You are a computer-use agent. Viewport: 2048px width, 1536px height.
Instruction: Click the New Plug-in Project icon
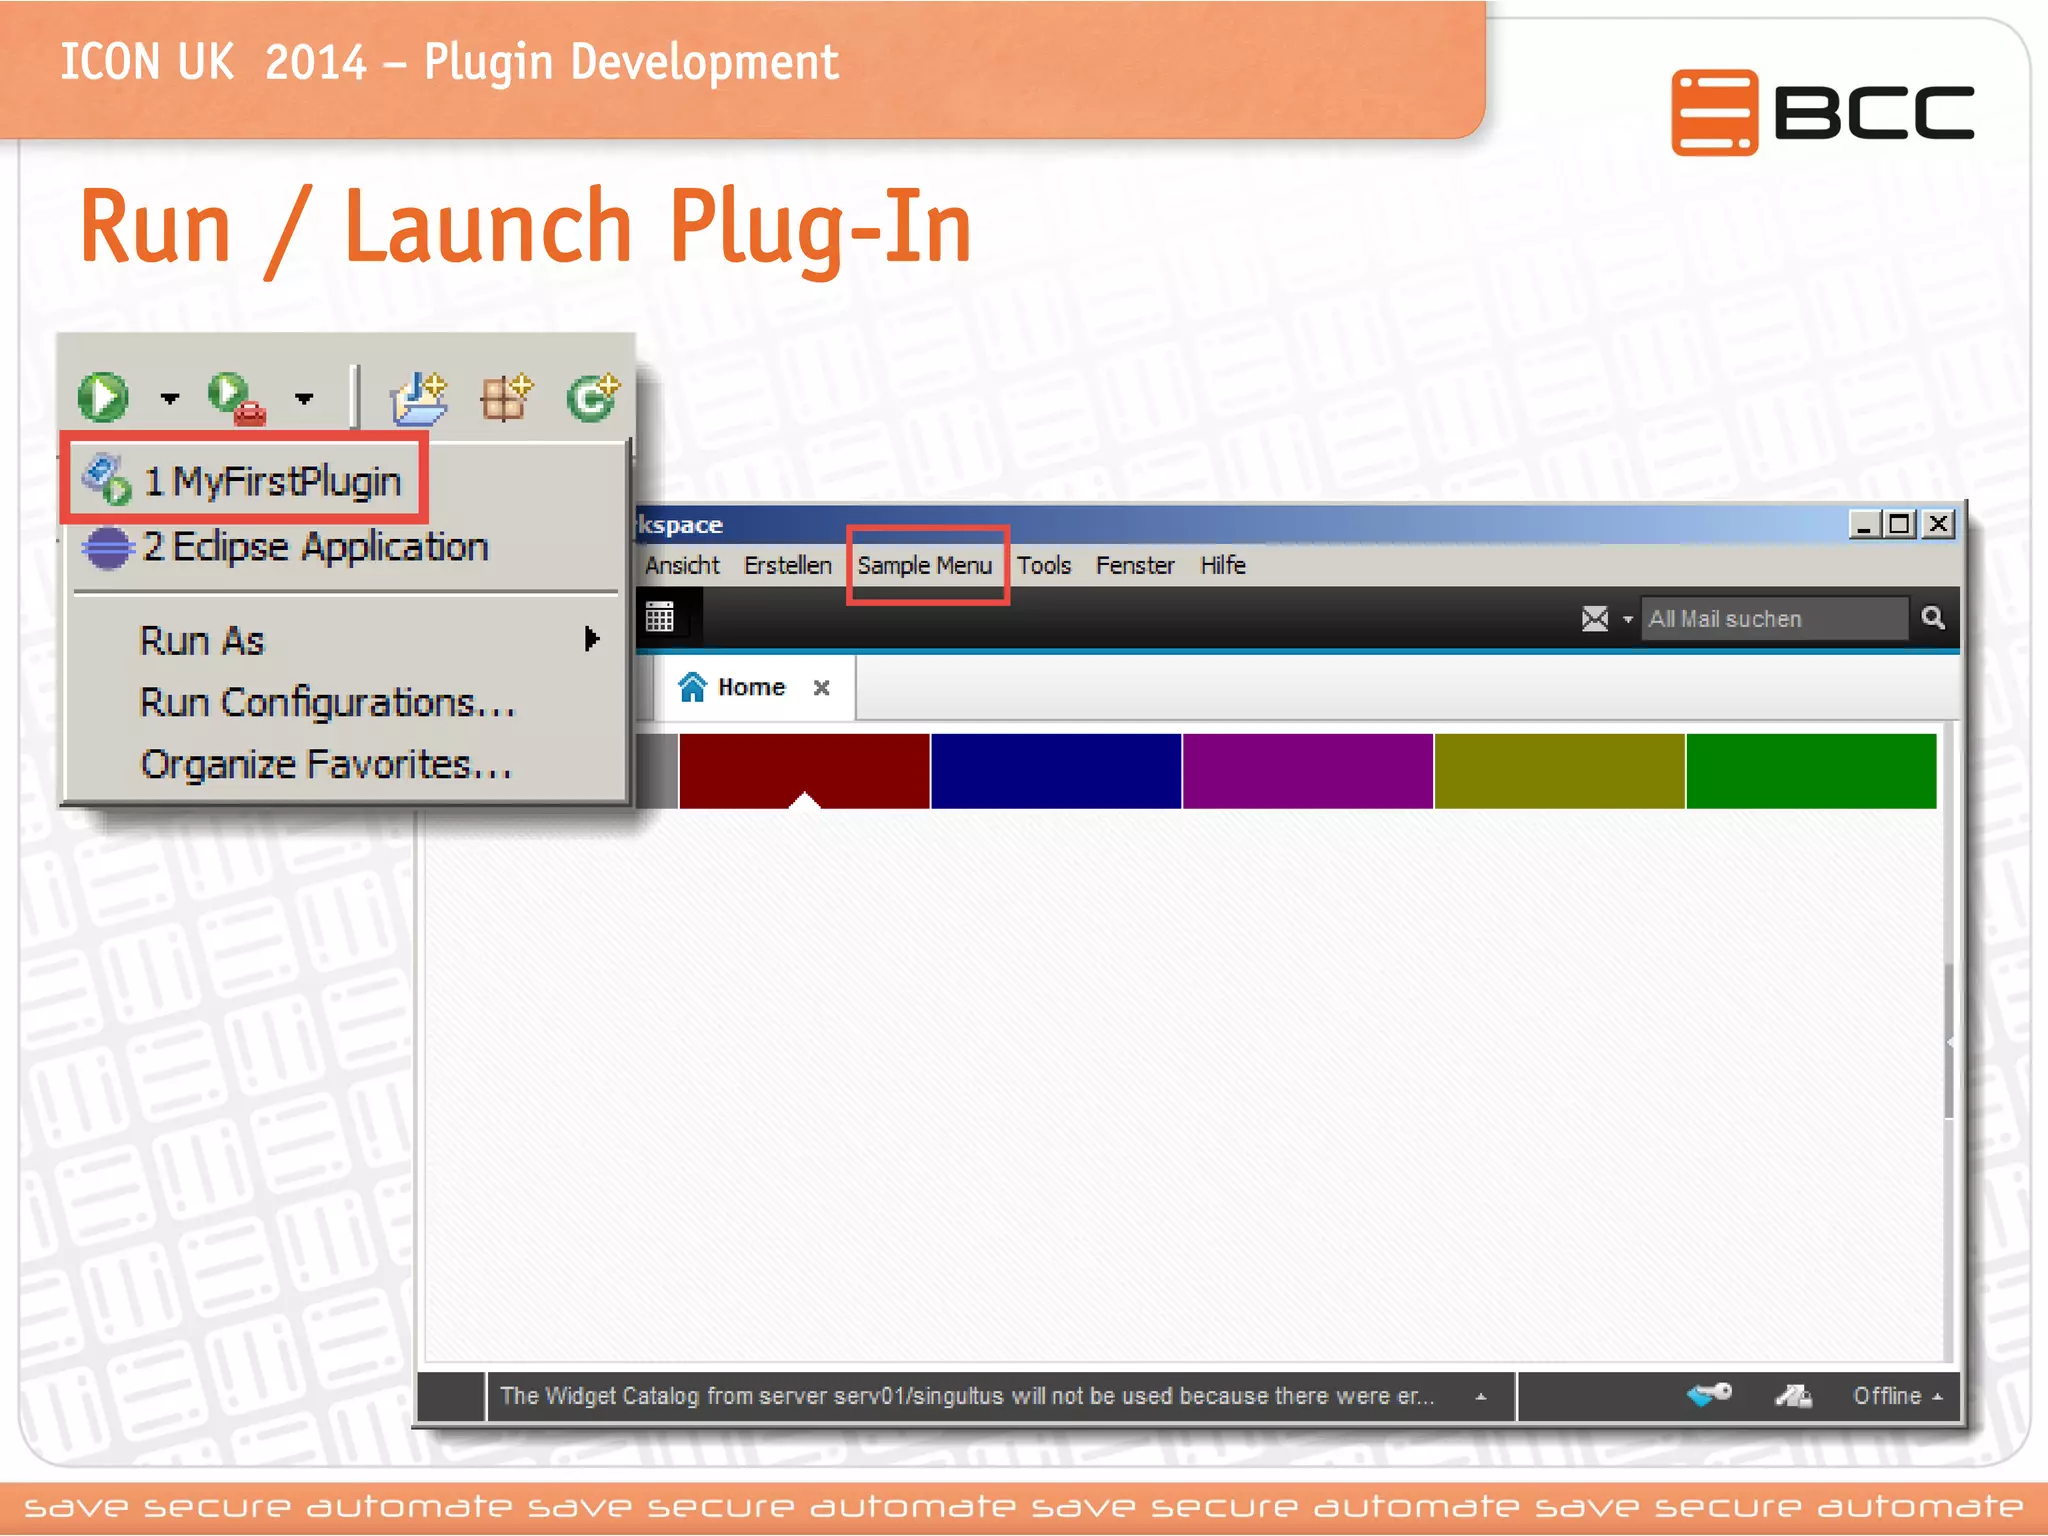(418, 398)
